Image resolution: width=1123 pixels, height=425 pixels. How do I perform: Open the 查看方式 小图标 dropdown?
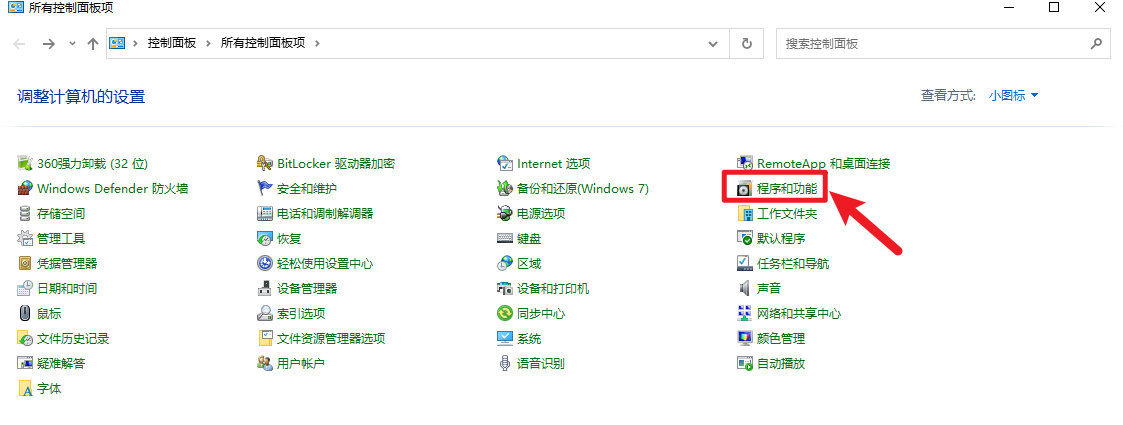tap(1013, 96)
